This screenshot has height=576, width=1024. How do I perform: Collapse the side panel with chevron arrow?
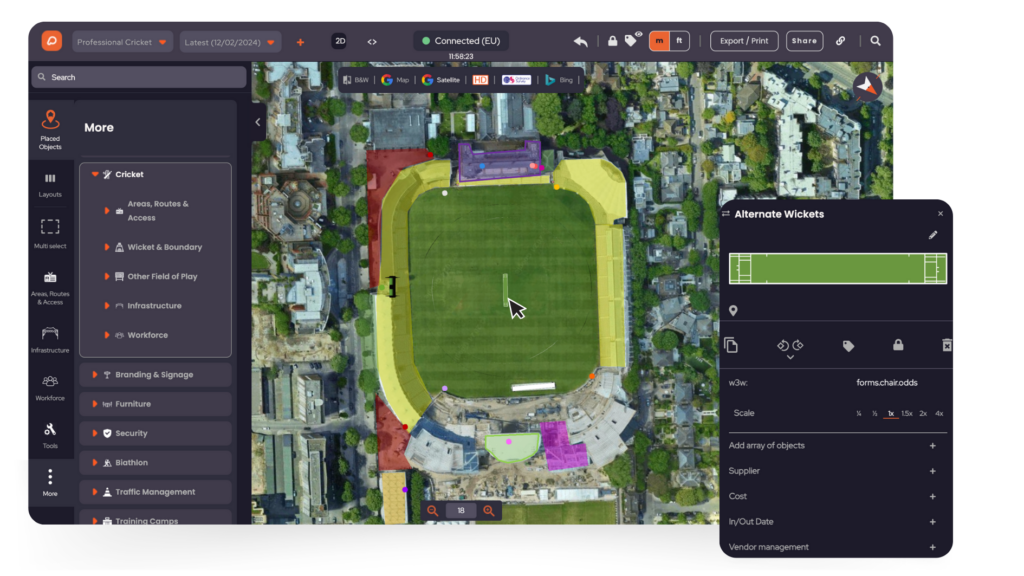click(258, 122)
